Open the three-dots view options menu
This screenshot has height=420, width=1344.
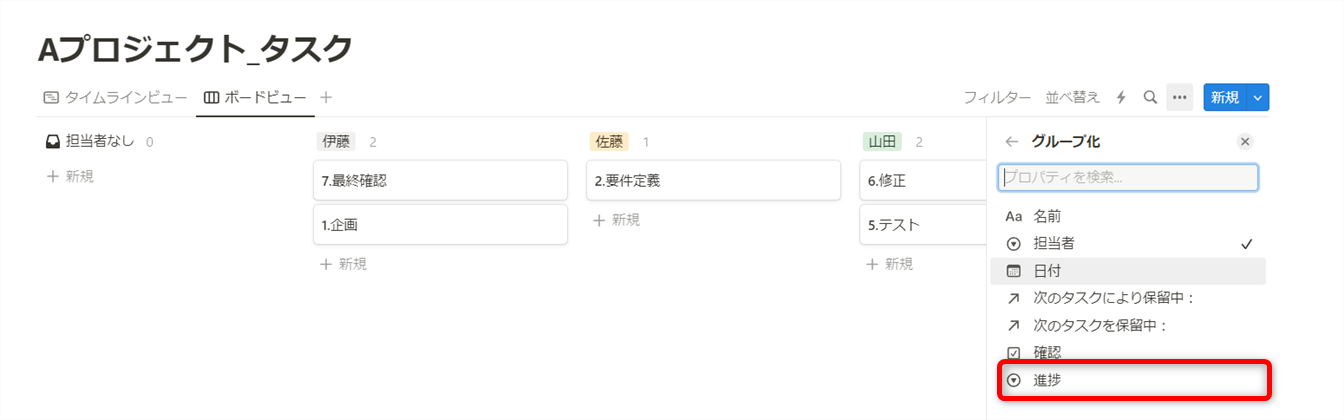click(1180, 97)
